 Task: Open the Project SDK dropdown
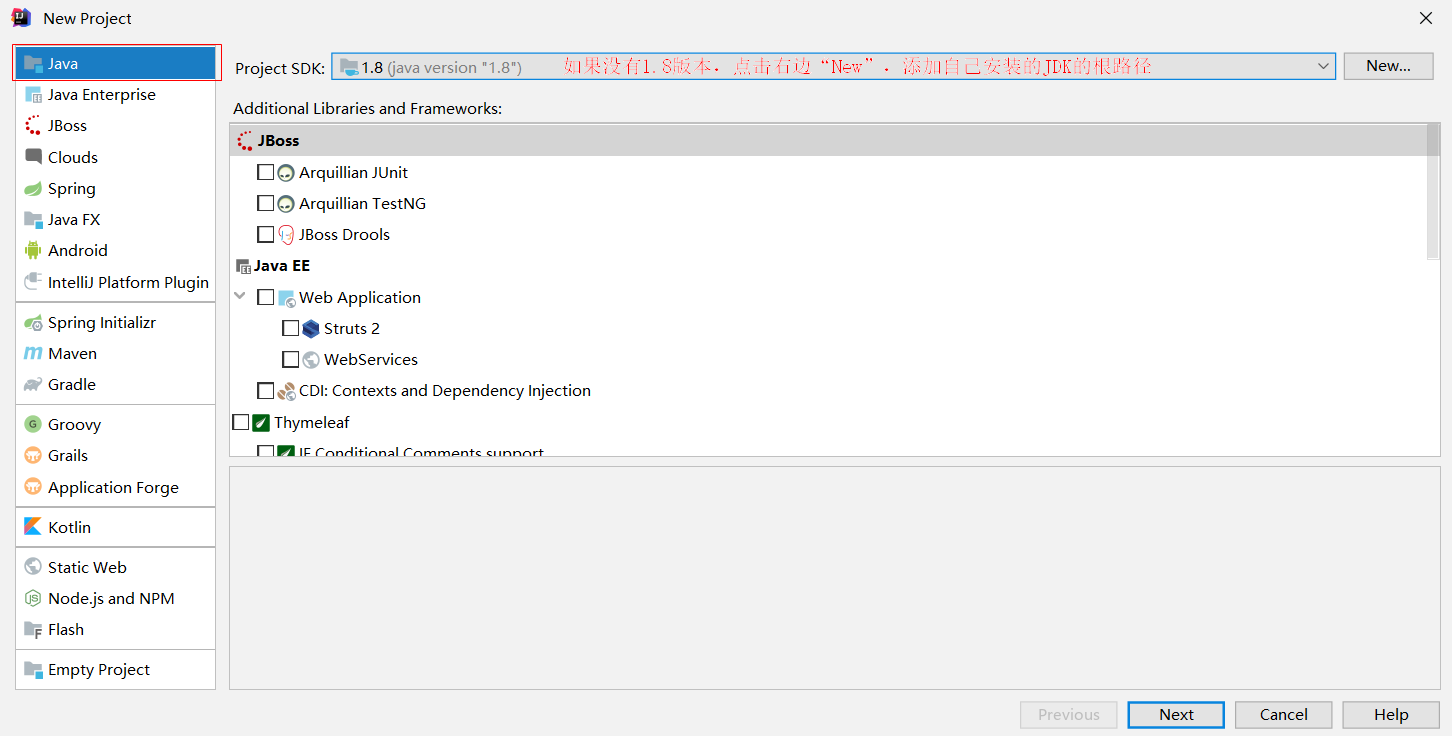[1323, 67]
